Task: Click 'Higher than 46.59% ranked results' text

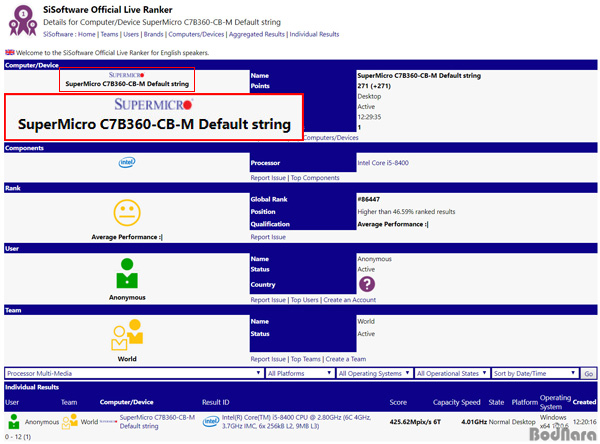Action: (406, 212)
